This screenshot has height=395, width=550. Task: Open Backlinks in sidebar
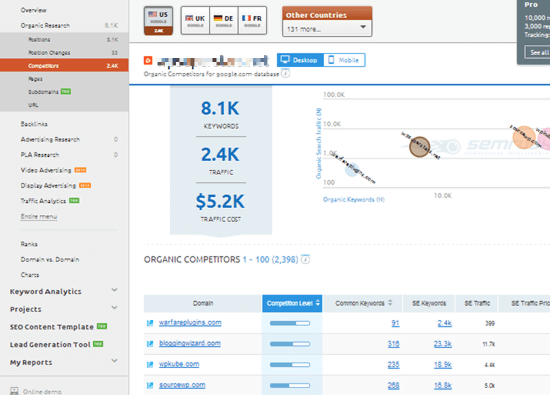pos(34,124)
